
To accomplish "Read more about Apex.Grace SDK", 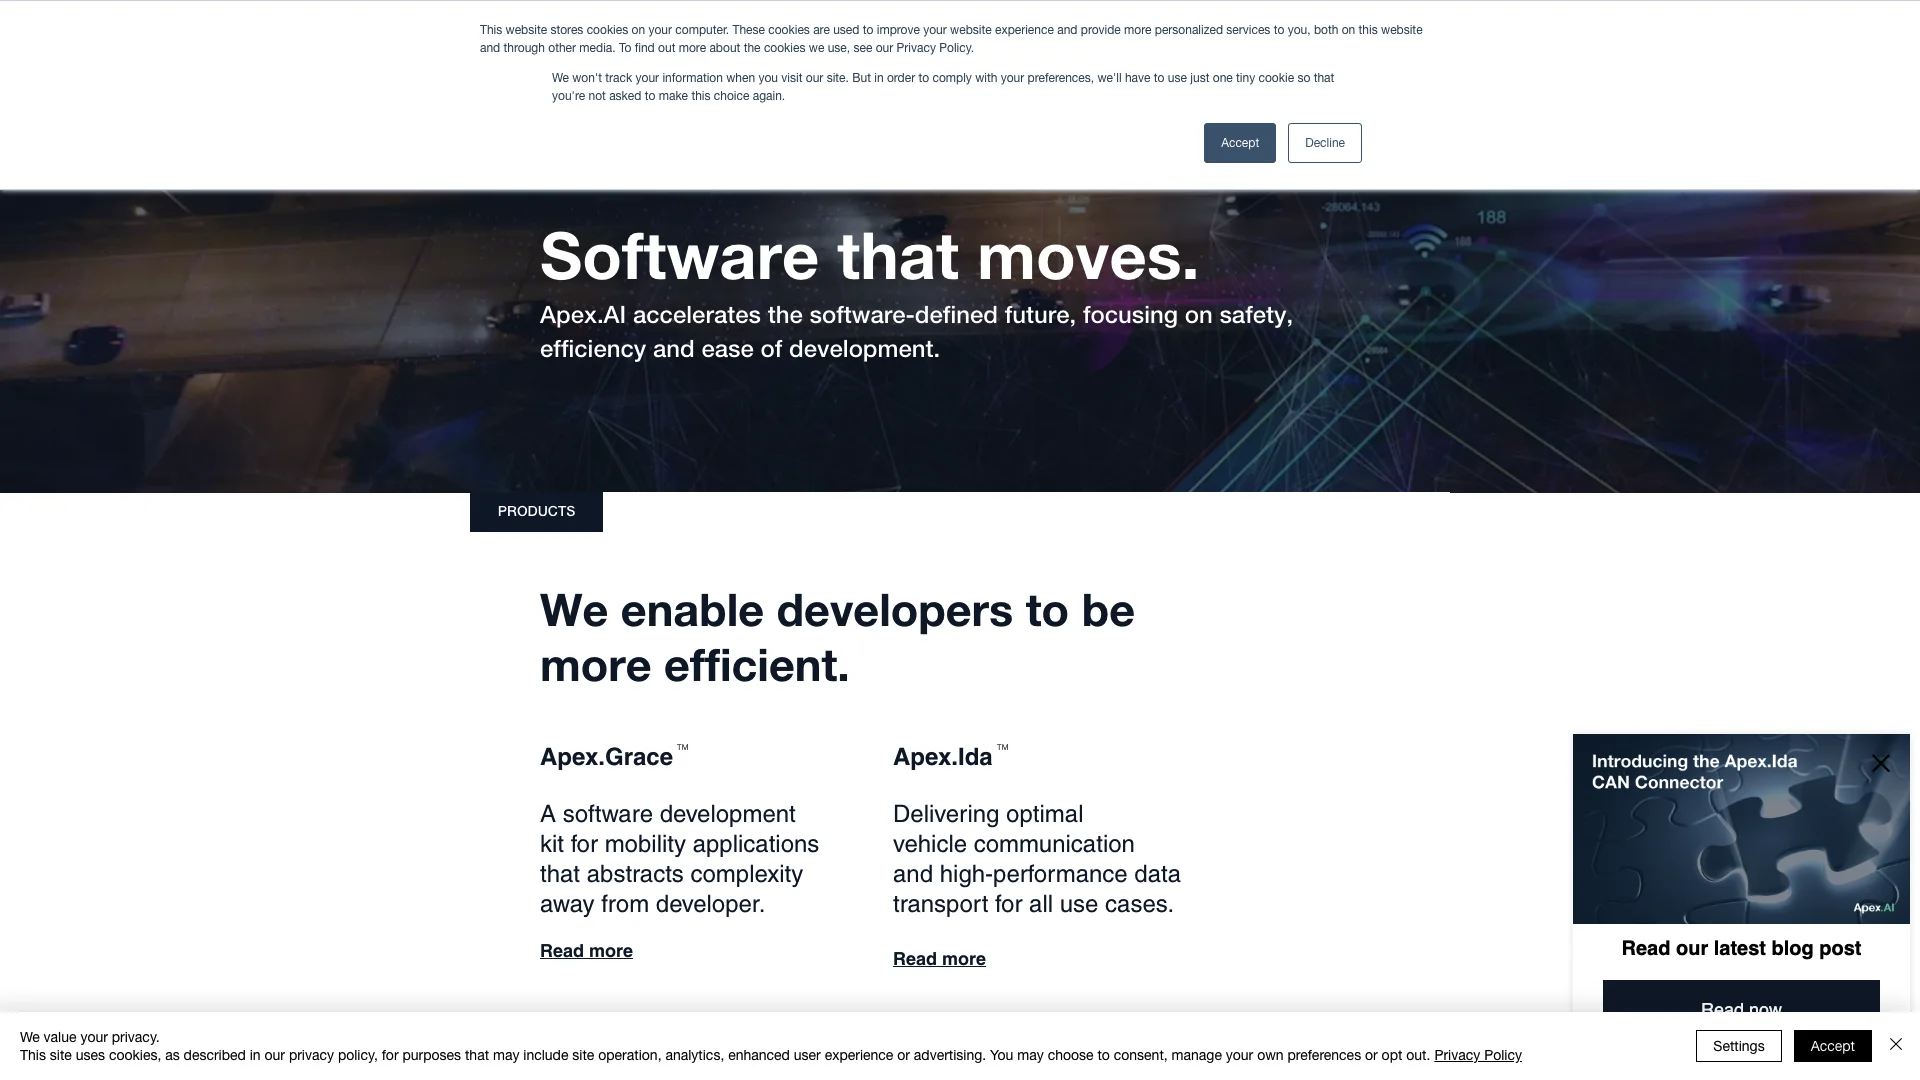I will pos(587,949).
